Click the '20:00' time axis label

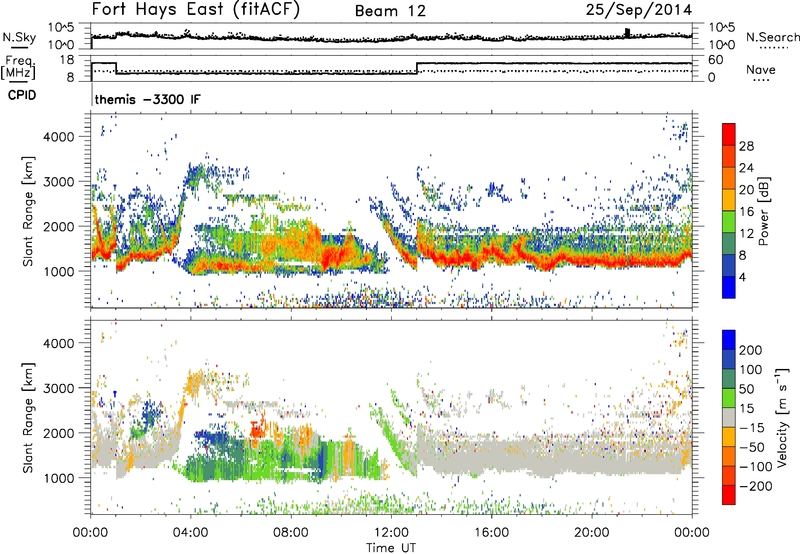pyautogui.click(x=591, y=533)
